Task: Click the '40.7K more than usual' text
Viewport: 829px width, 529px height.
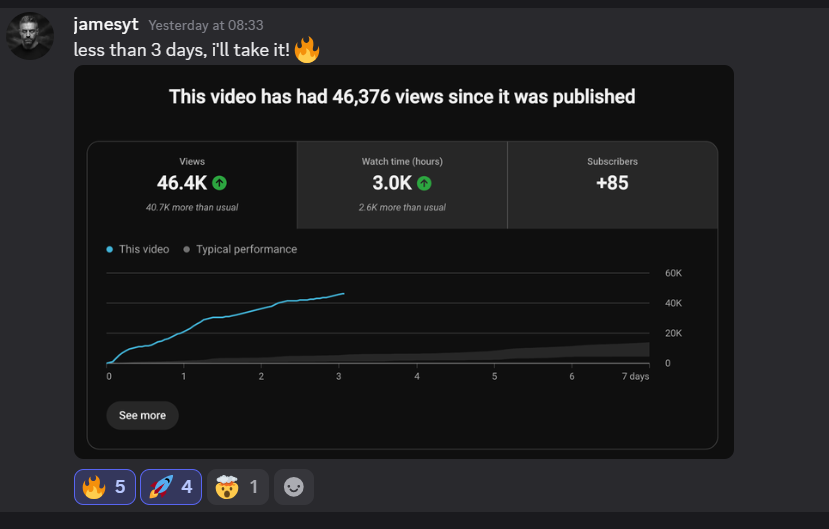Action: pos(192,207)
